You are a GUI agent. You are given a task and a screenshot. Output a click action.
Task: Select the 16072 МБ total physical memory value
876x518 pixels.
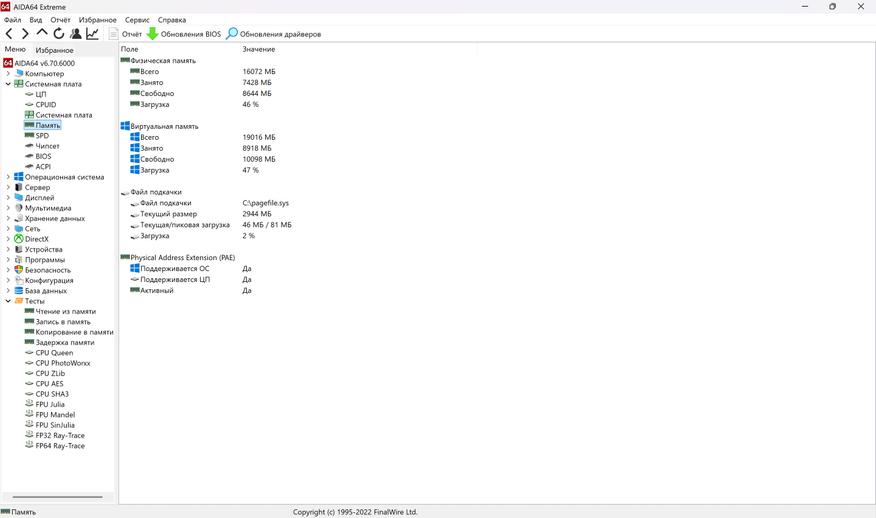[259, 72]
